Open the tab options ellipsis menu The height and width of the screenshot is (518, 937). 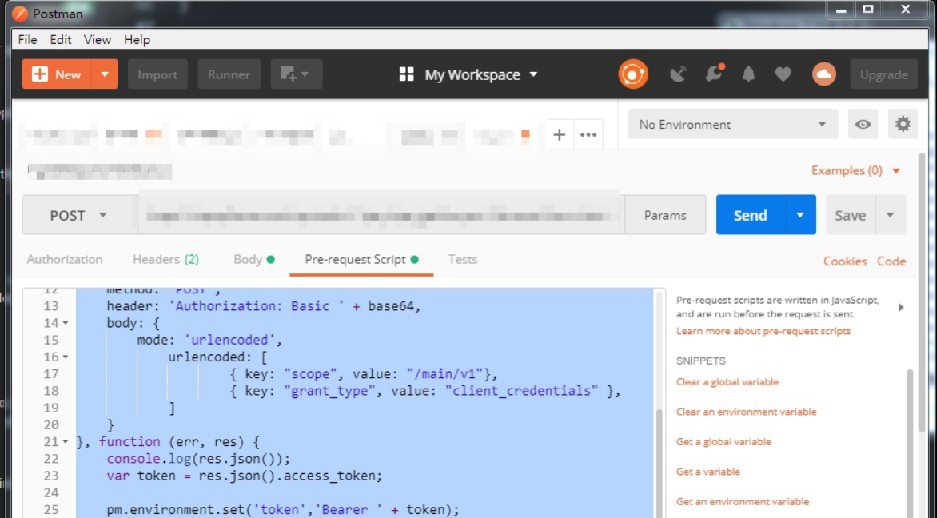pyautogui.click(x=588, y=134)
